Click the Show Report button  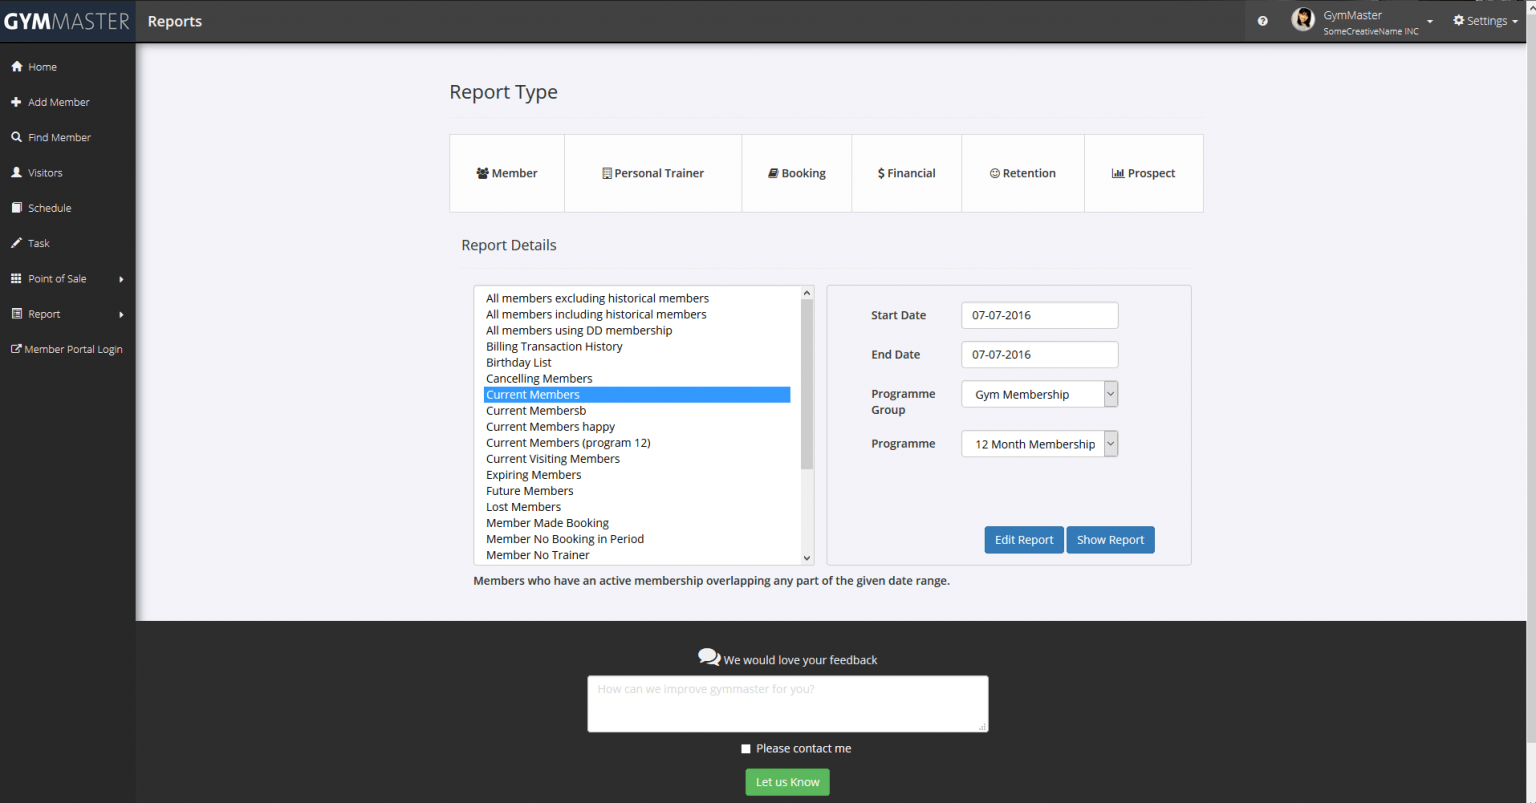(x=1110, y=540)
